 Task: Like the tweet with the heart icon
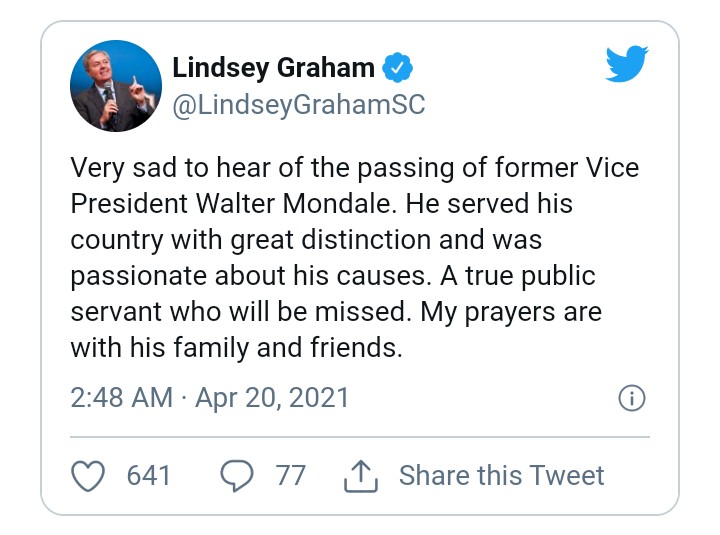(90, 476)
